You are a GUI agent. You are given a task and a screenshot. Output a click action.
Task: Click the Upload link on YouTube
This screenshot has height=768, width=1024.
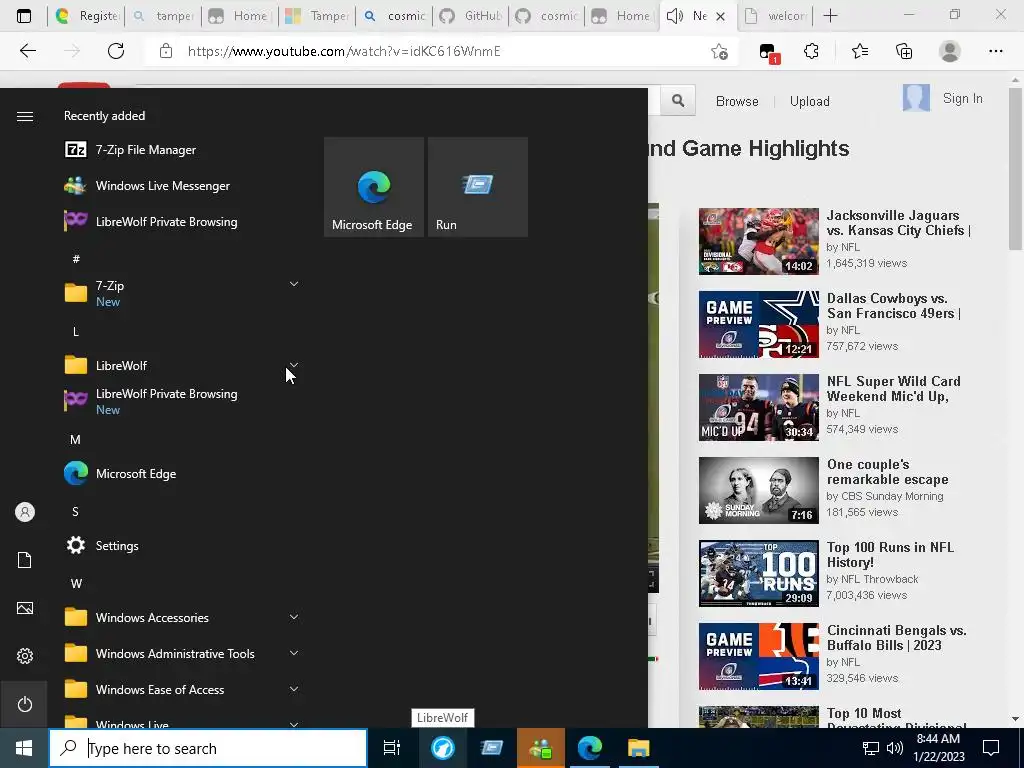click(809, 101)
